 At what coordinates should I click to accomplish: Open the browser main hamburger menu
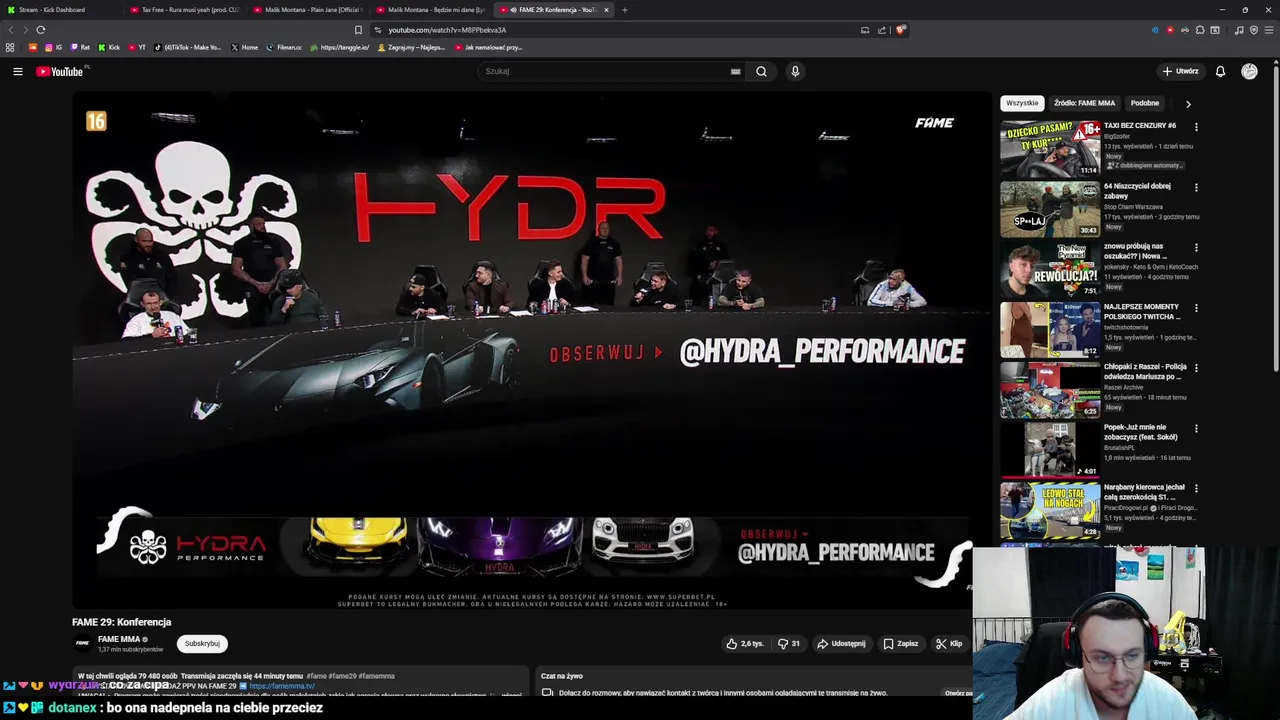(x=1268, y=30)
